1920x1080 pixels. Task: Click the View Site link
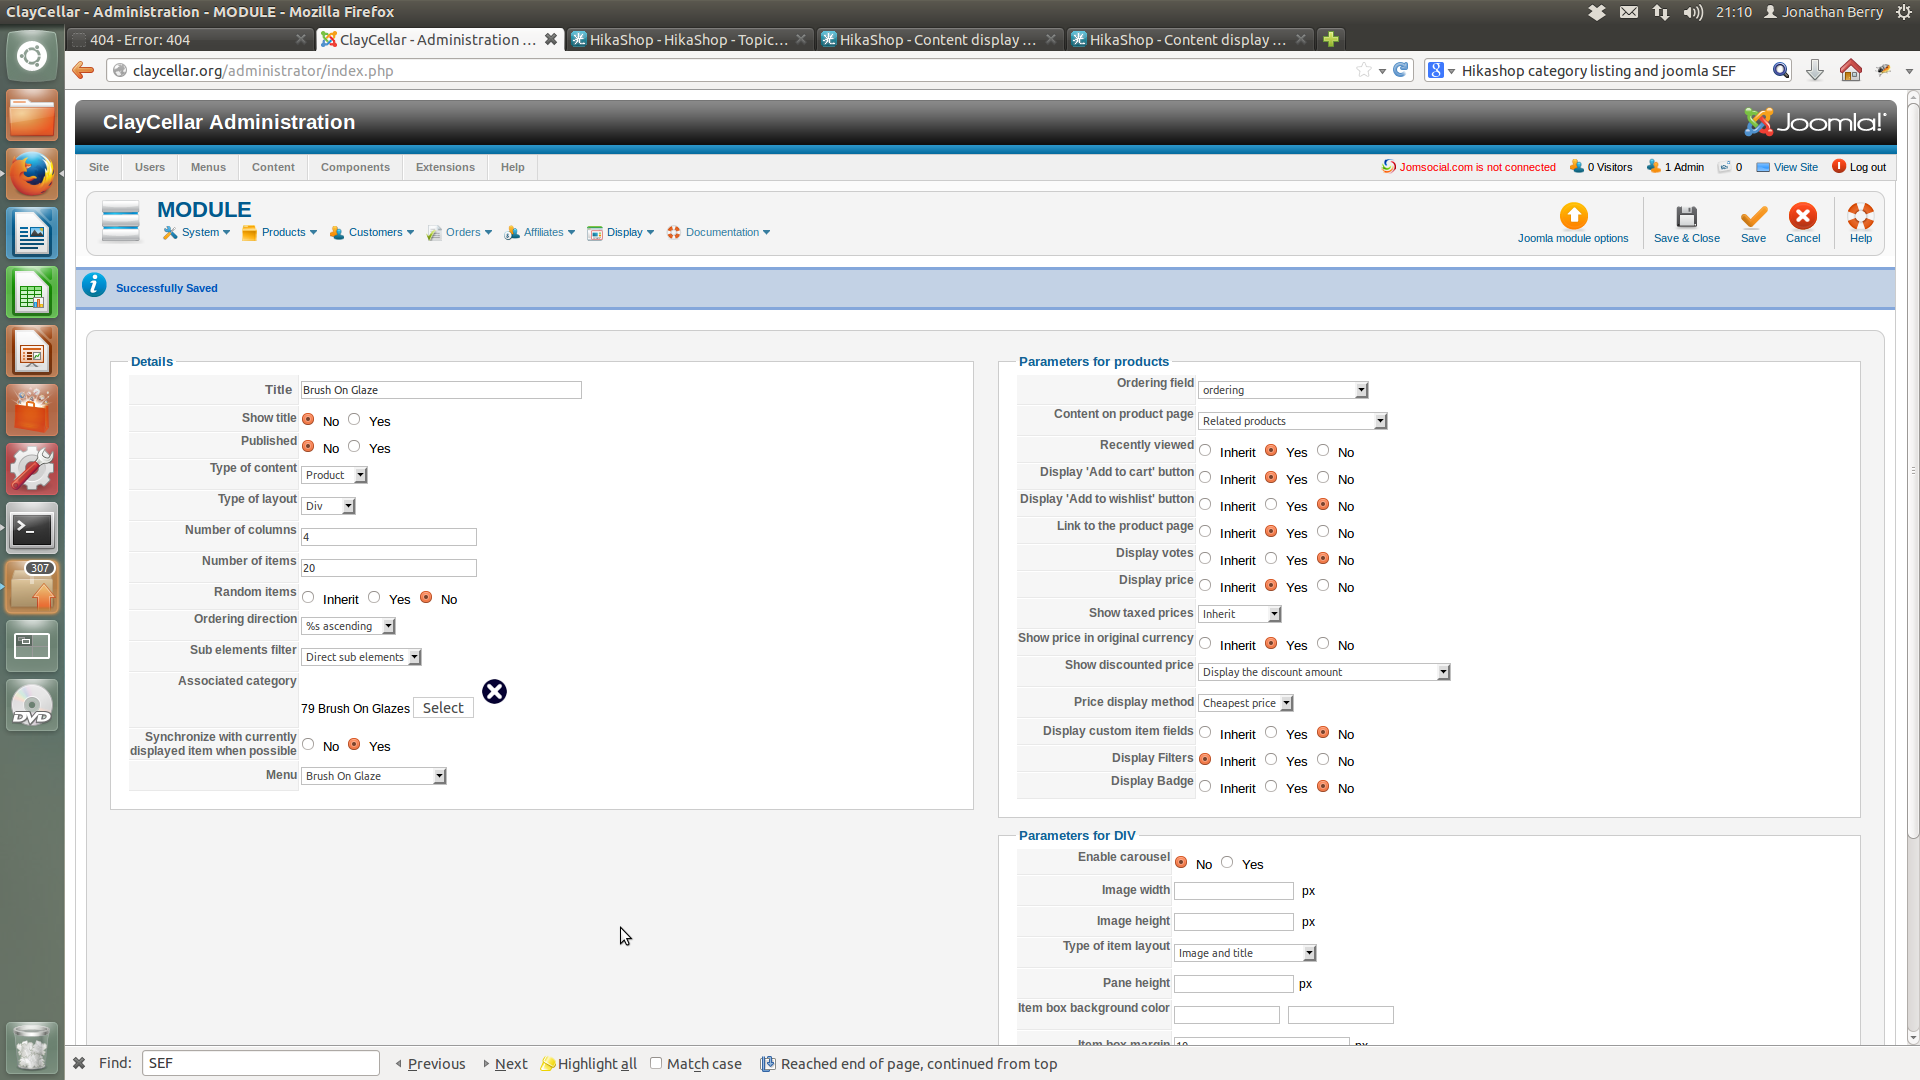[1795, 167]
